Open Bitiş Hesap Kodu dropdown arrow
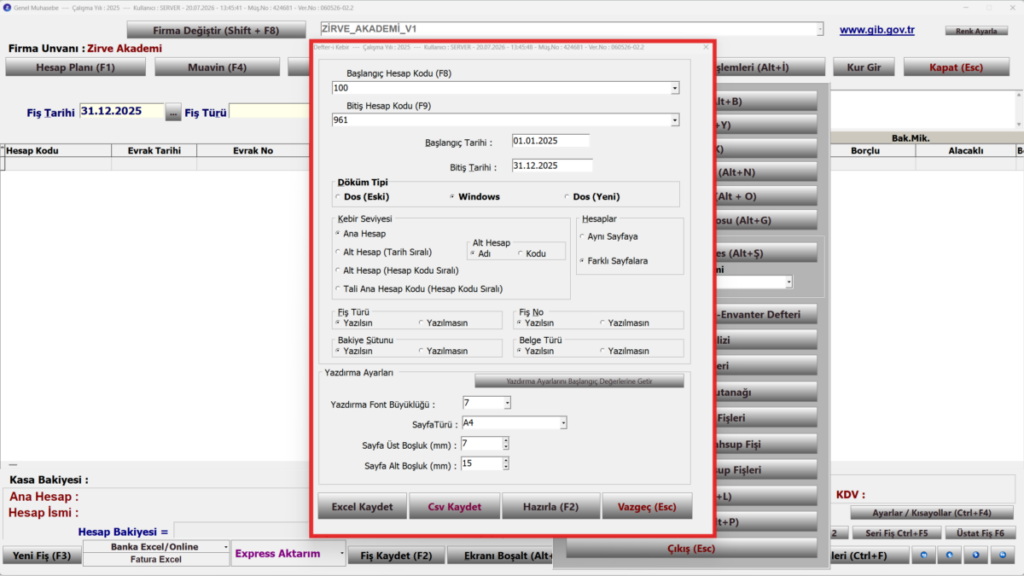The image size is (1024, 576). pyautogui.click(x=675, y=120)
